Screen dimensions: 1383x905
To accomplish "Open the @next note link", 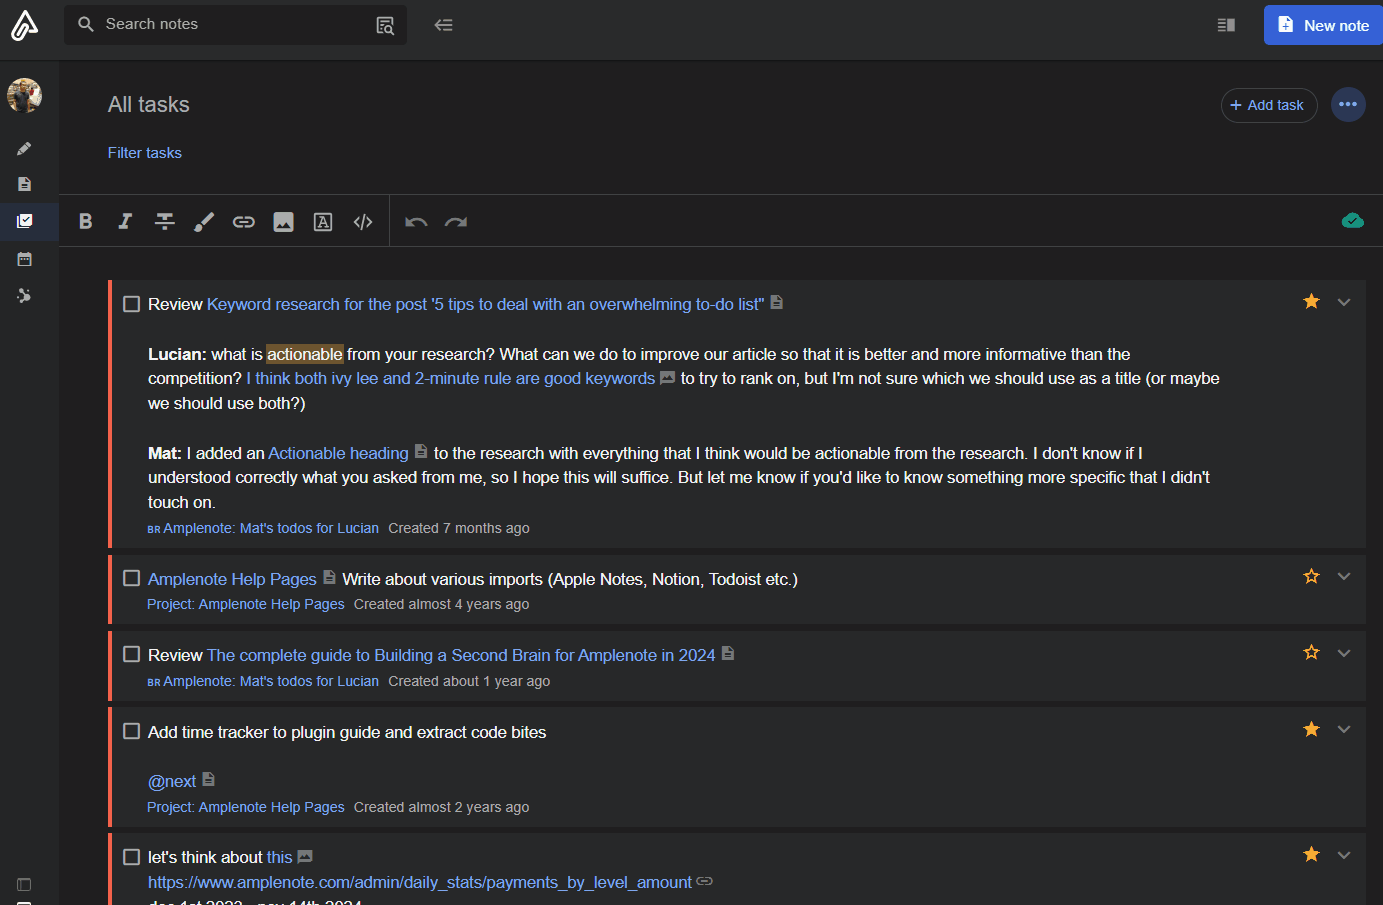I will tap(172, 781).
